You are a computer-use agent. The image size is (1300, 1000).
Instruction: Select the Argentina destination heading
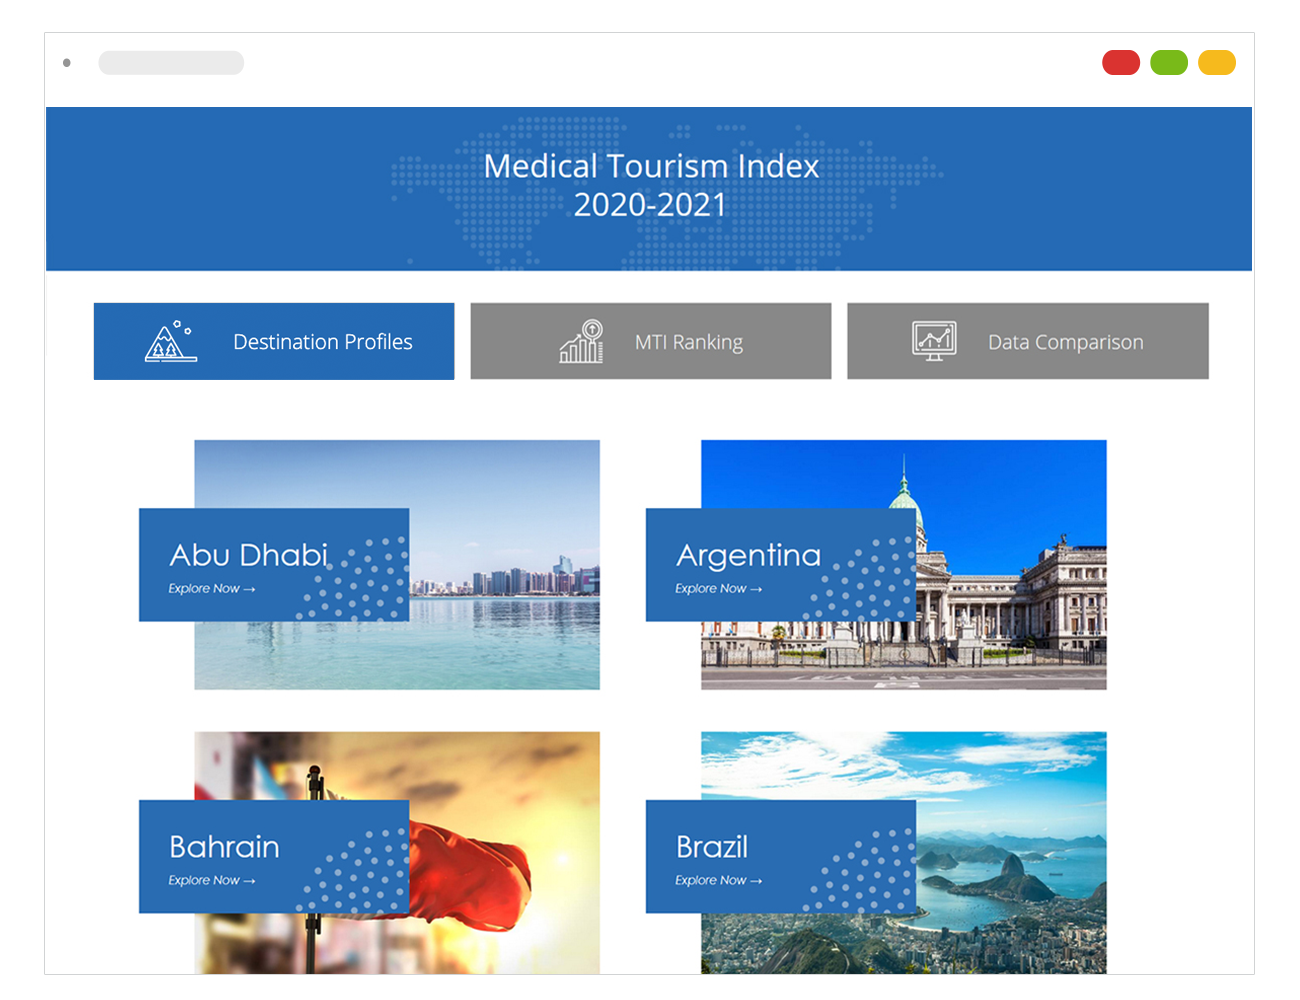[x=748, y=555]
